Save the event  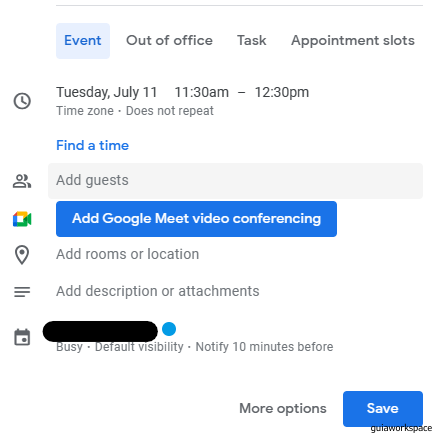[383, 409]
